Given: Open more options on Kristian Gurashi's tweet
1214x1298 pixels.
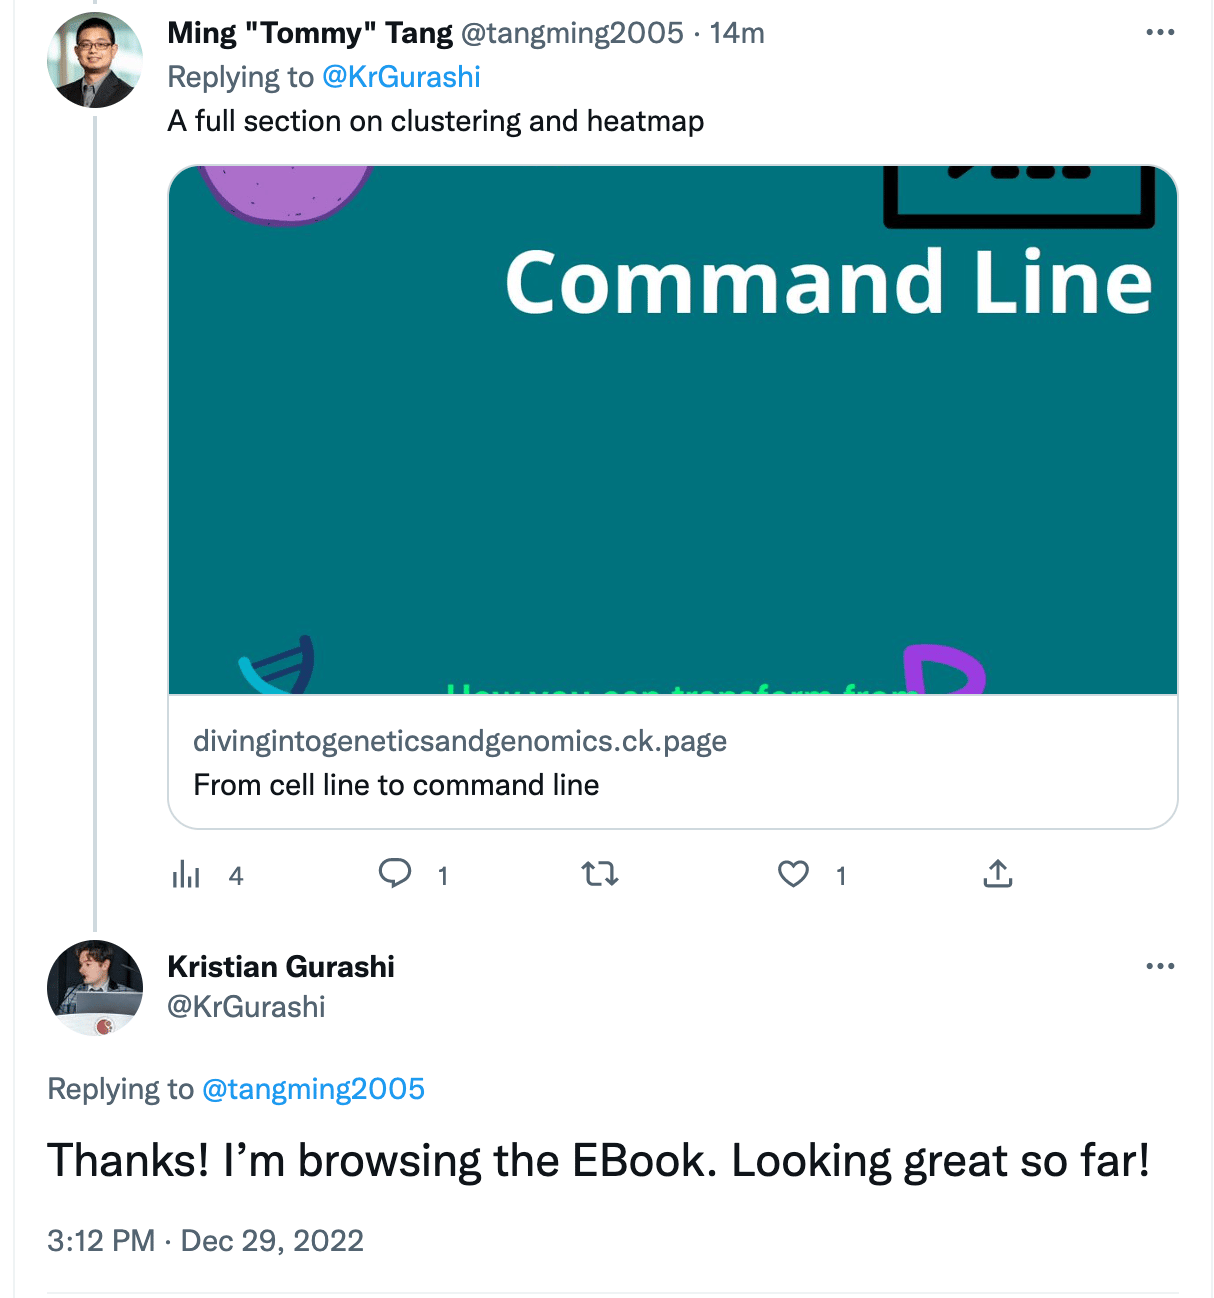Looking at the screenshot, I should (1160, 966).
